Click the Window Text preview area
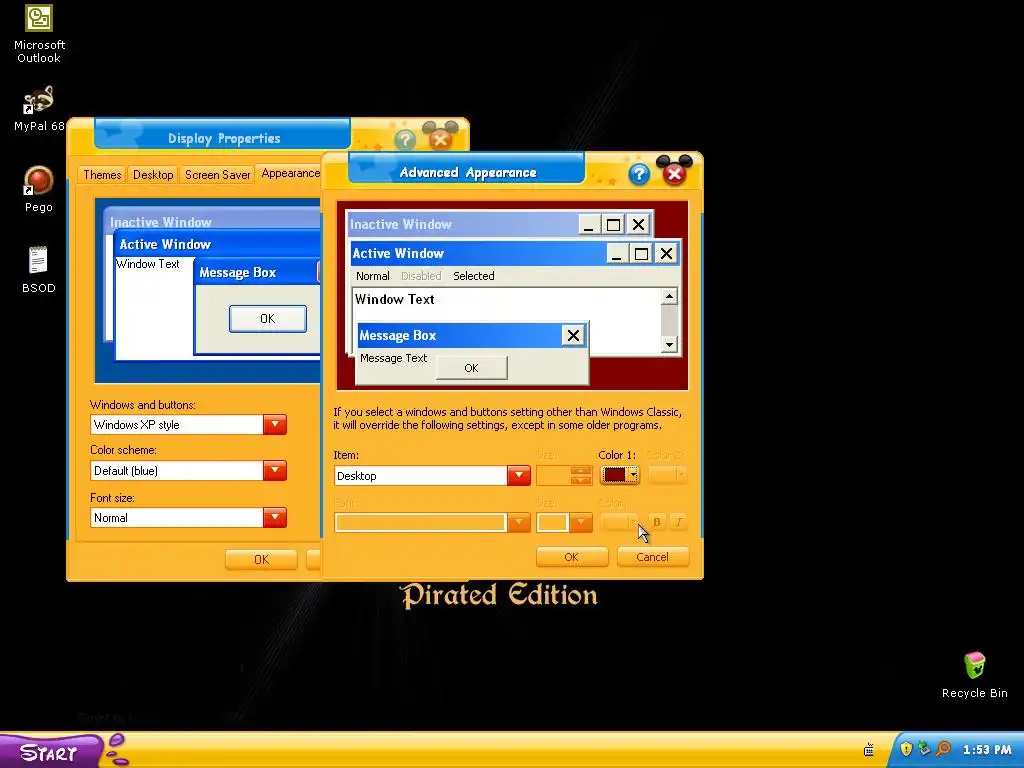Viewport: 1024px width, 768px height. pyautogui.click(x=394, y=300)
